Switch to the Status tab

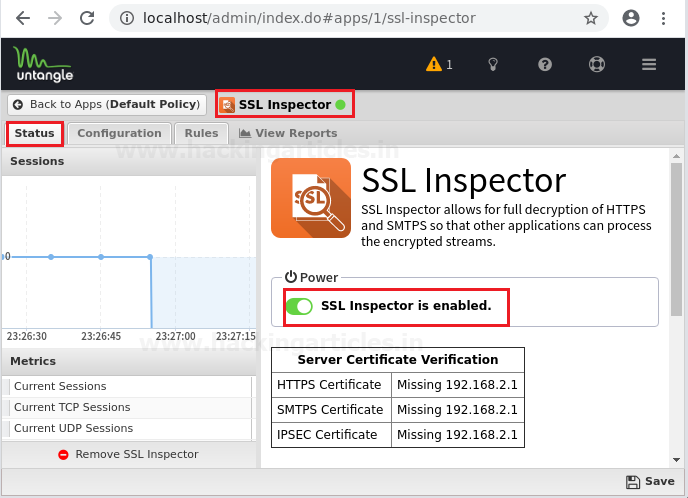(35, 133)
